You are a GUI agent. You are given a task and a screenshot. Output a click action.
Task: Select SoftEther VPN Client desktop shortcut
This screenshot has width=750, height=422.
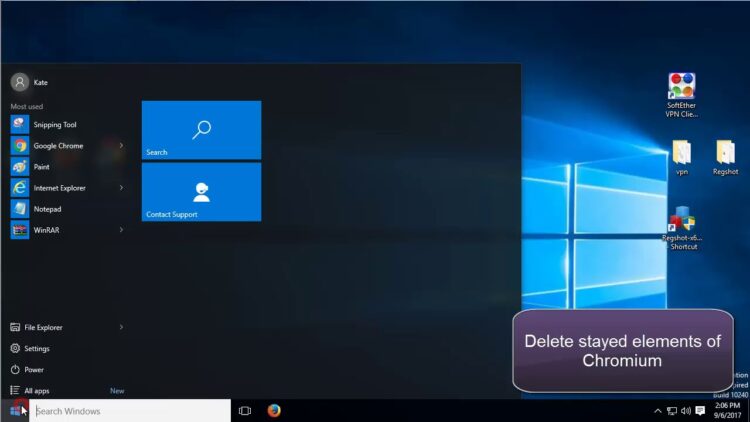coord(682,95)
